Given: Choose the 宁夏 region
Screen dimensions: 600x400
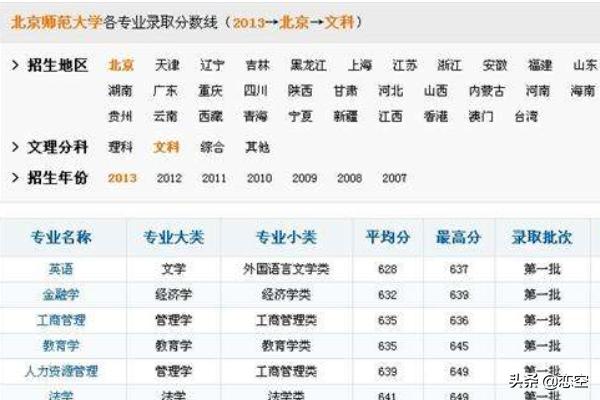Looking at the screenshot, I should coord(300,116).
